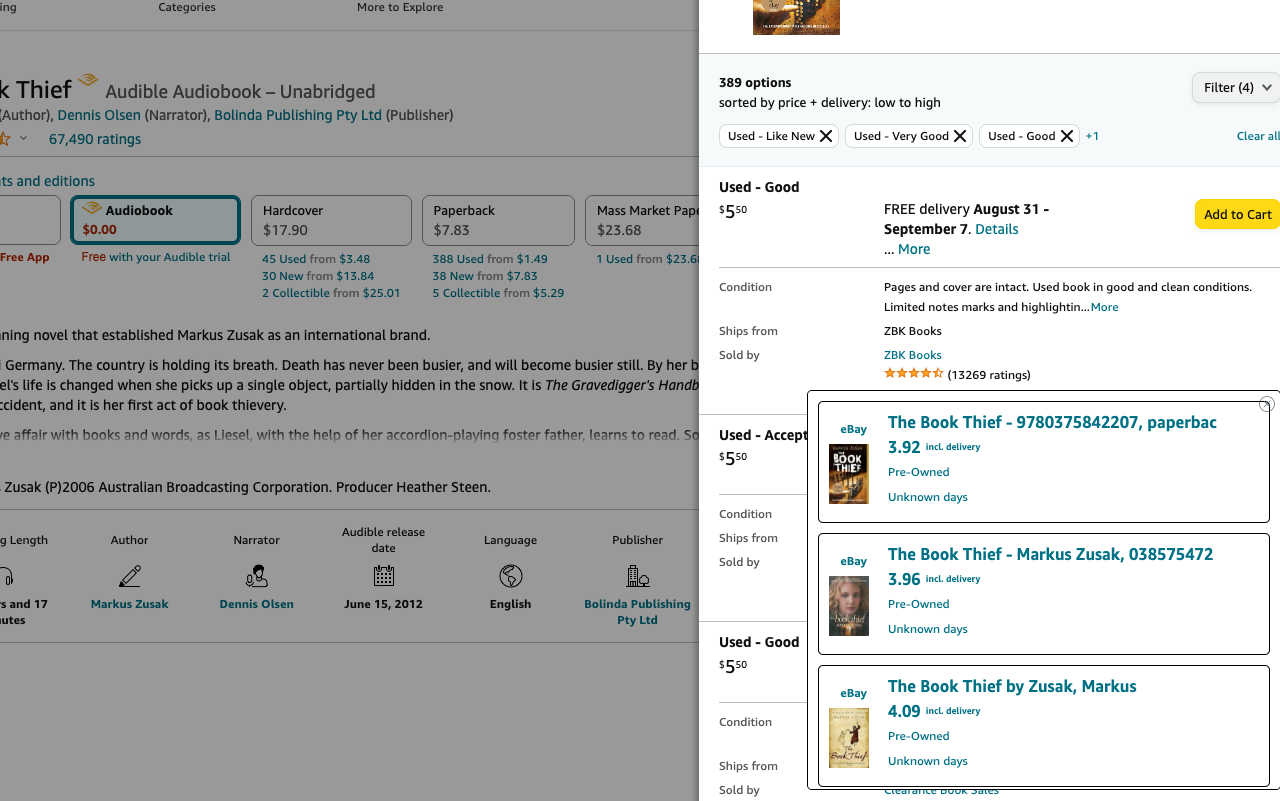Open Bolinda Publishing detail link
Screen dimensions: 1280x801
[x=638, y=612]
